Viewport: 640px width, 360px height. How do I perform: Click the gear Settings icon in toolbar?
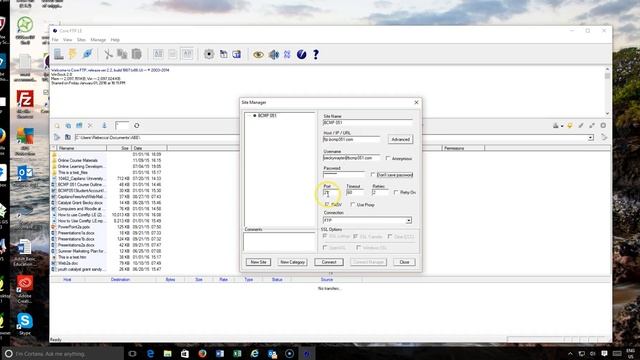click(209, 54)
